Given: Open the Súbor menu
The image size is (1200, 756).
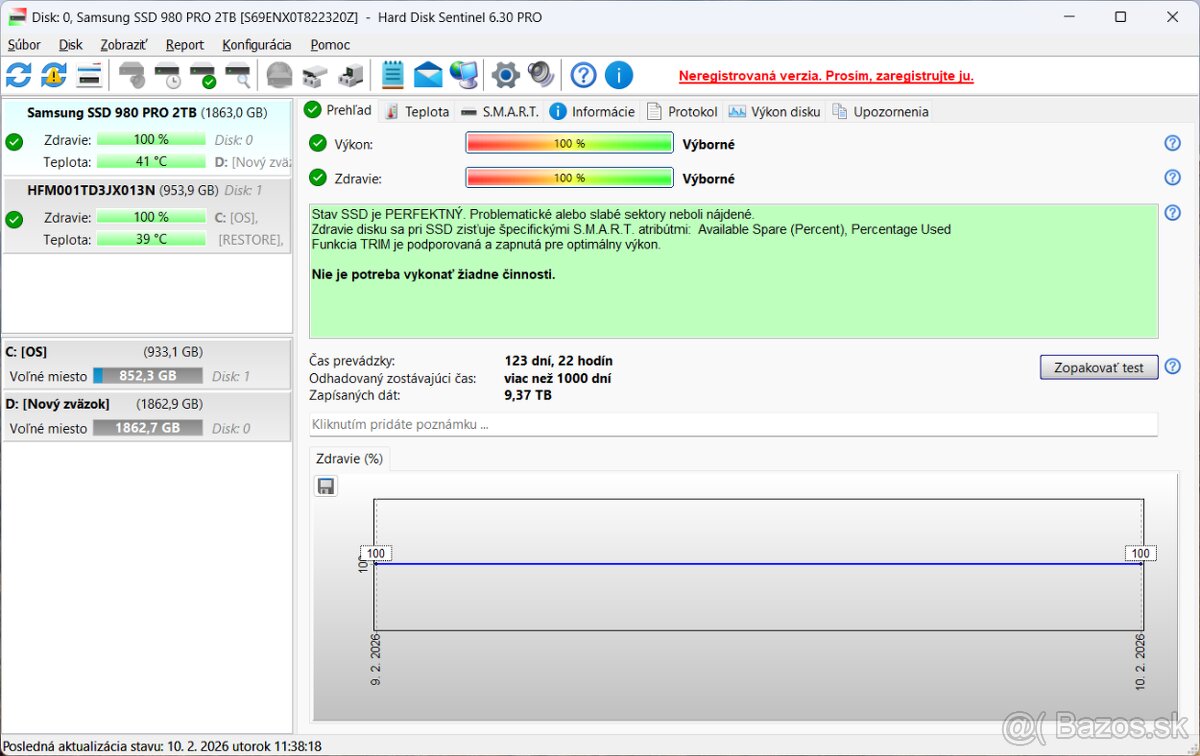Looking at the screenshot, I should click(x=24, y=45).
